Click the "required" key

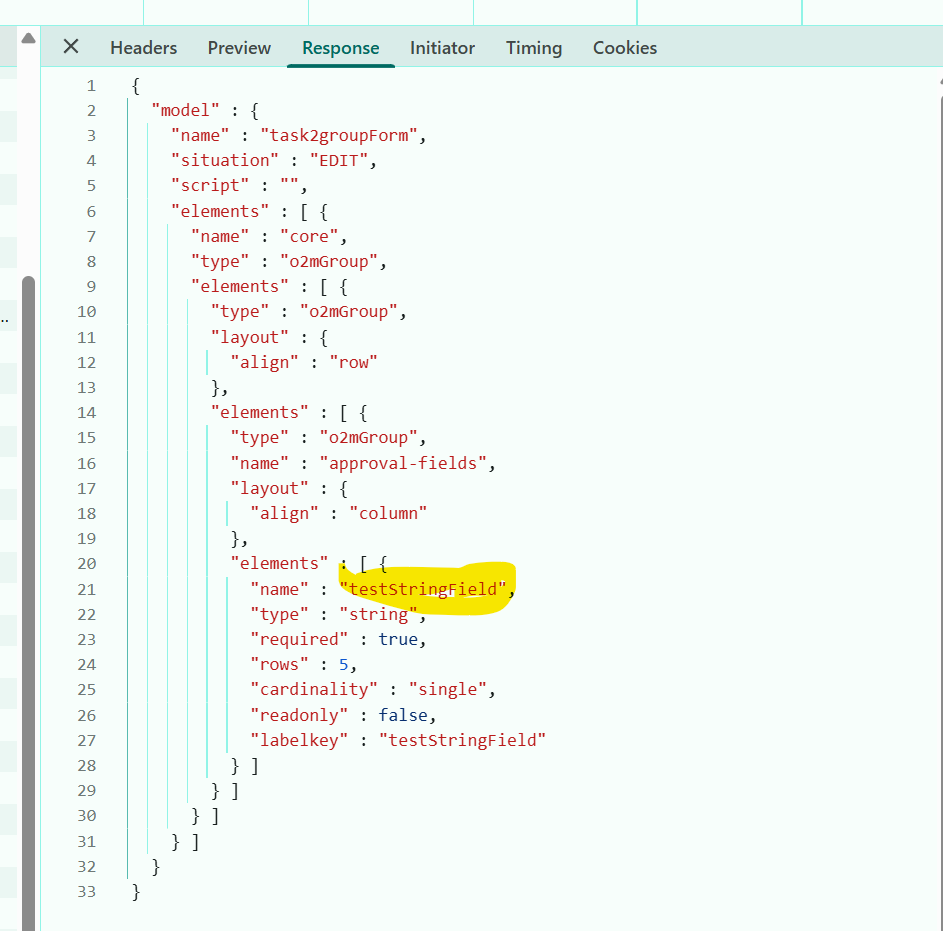299,639
